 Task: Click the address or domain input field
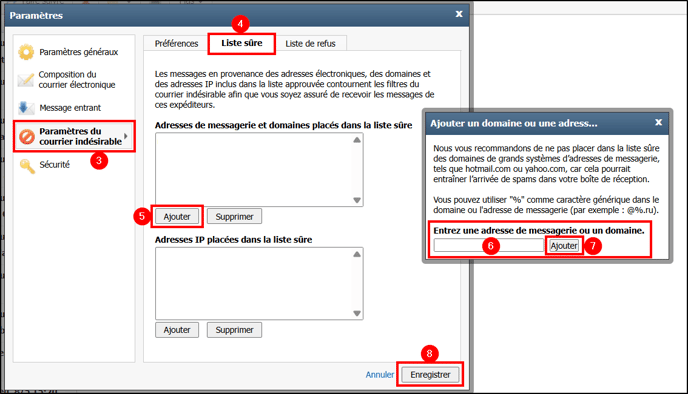coord(489,245)
